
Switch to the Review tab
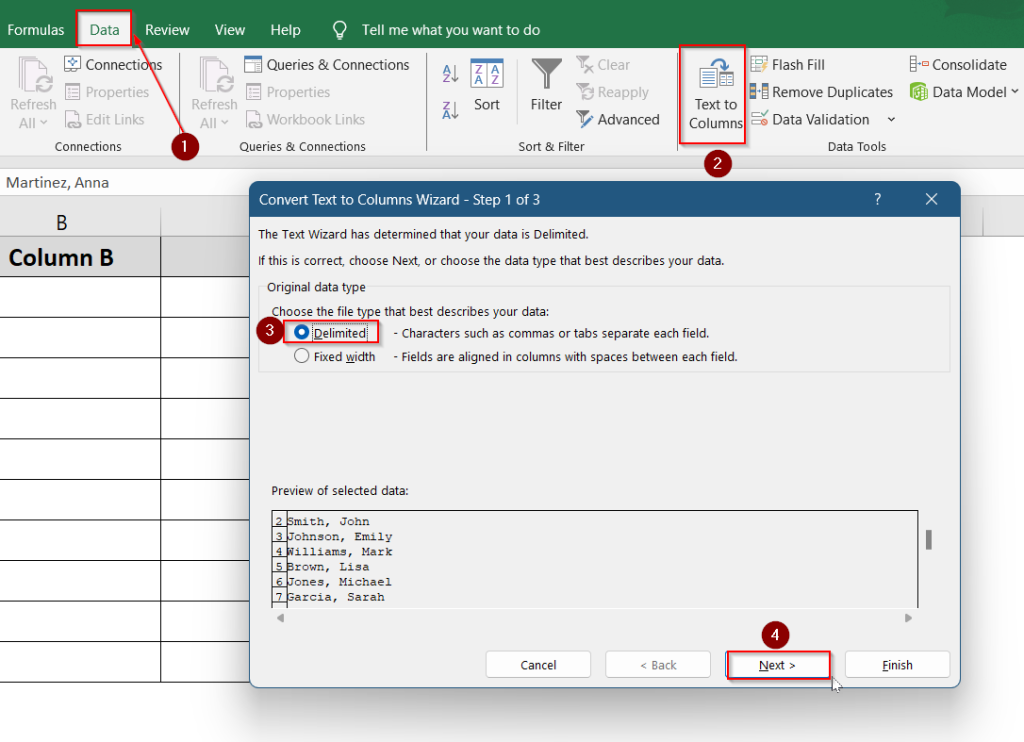coord(167,30)
